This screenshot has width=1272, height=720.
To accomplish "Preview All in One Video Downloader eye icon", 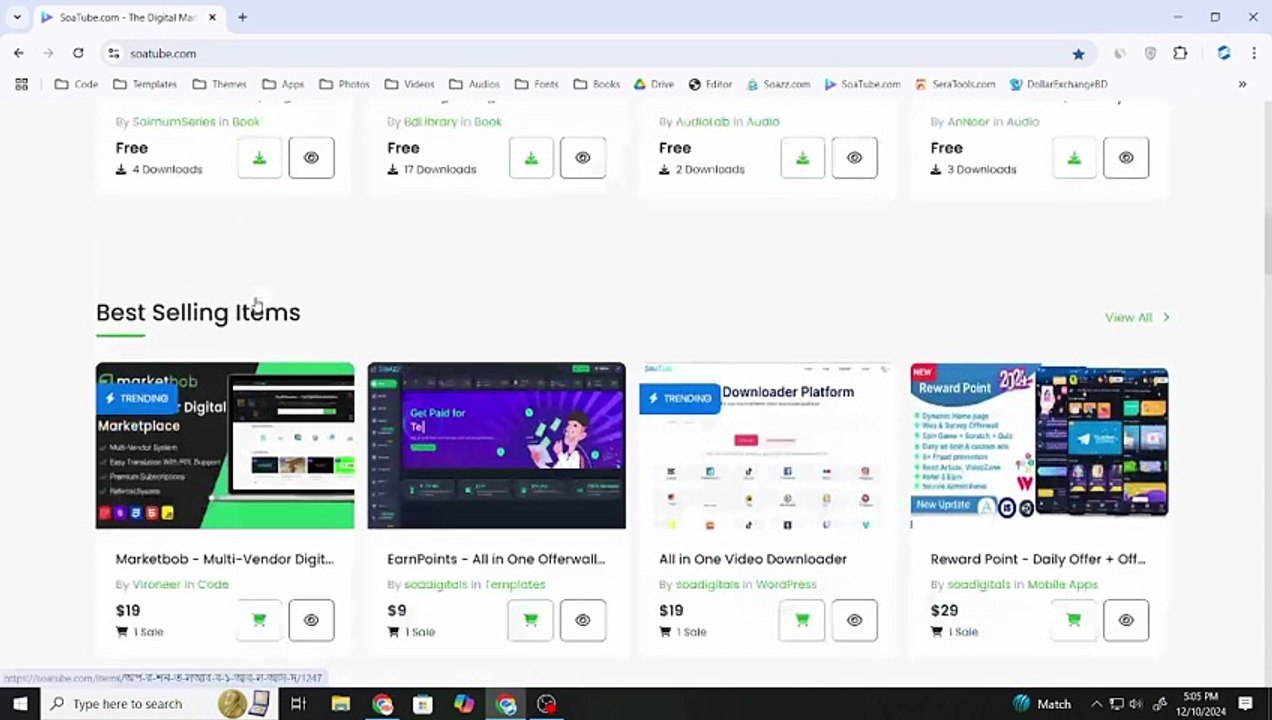I will pos(854,620).
